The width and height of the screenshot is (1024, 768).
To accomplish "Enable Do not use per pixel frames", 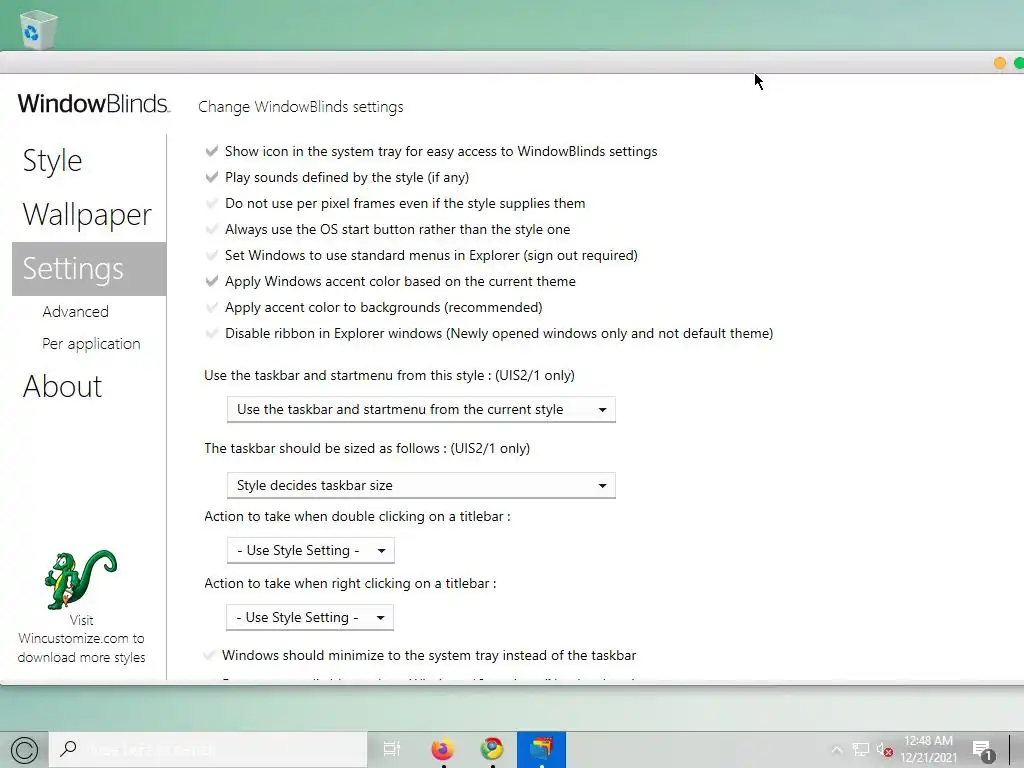I will [212, 203].
